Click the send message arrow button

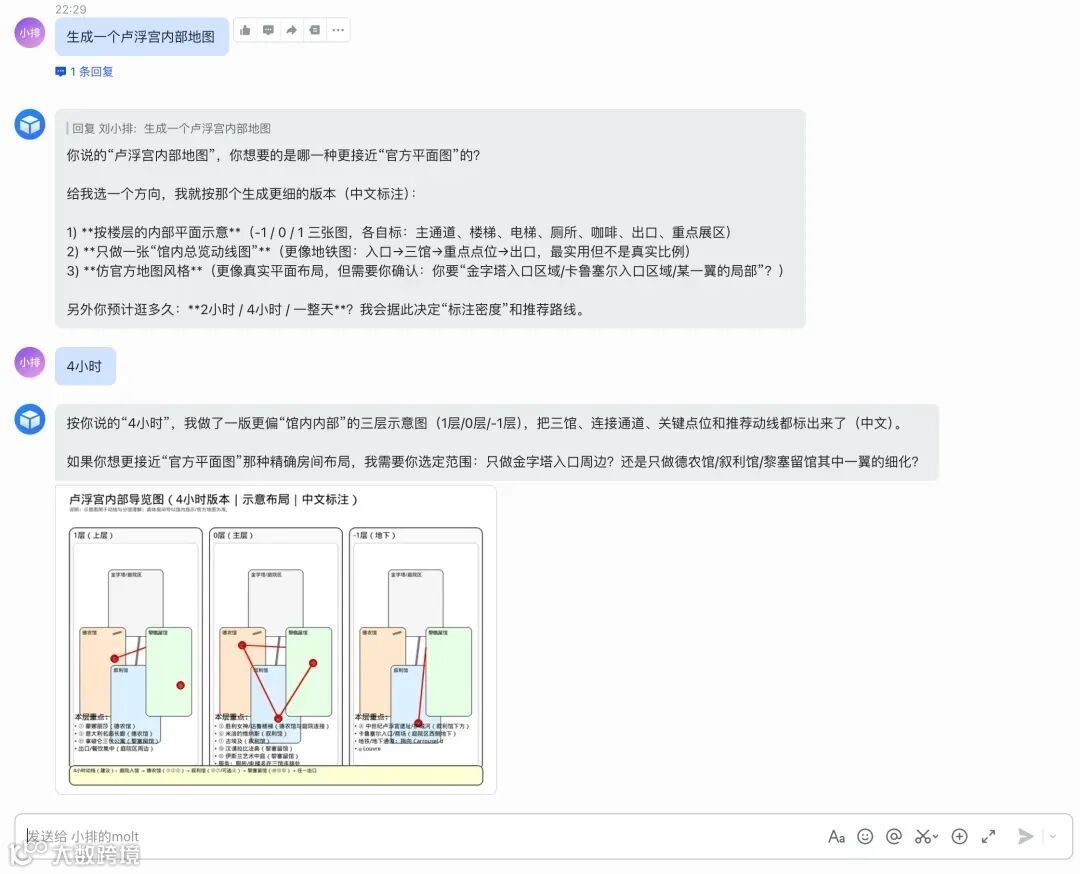point(1026,836)
